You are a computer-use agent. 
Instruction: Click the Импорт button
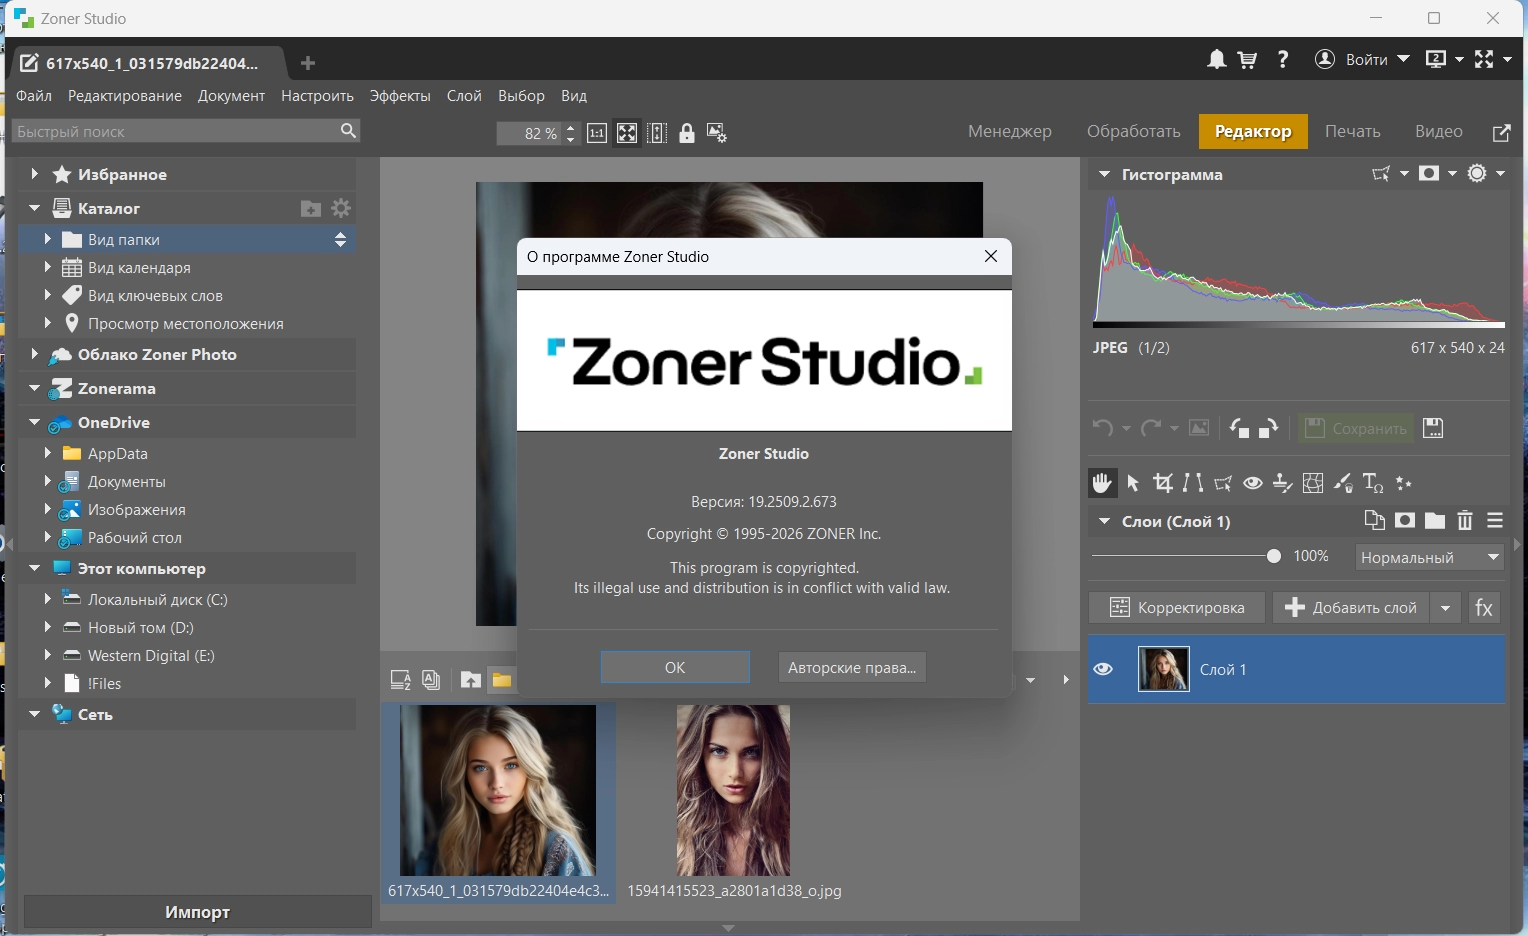(x=197, y=912)
